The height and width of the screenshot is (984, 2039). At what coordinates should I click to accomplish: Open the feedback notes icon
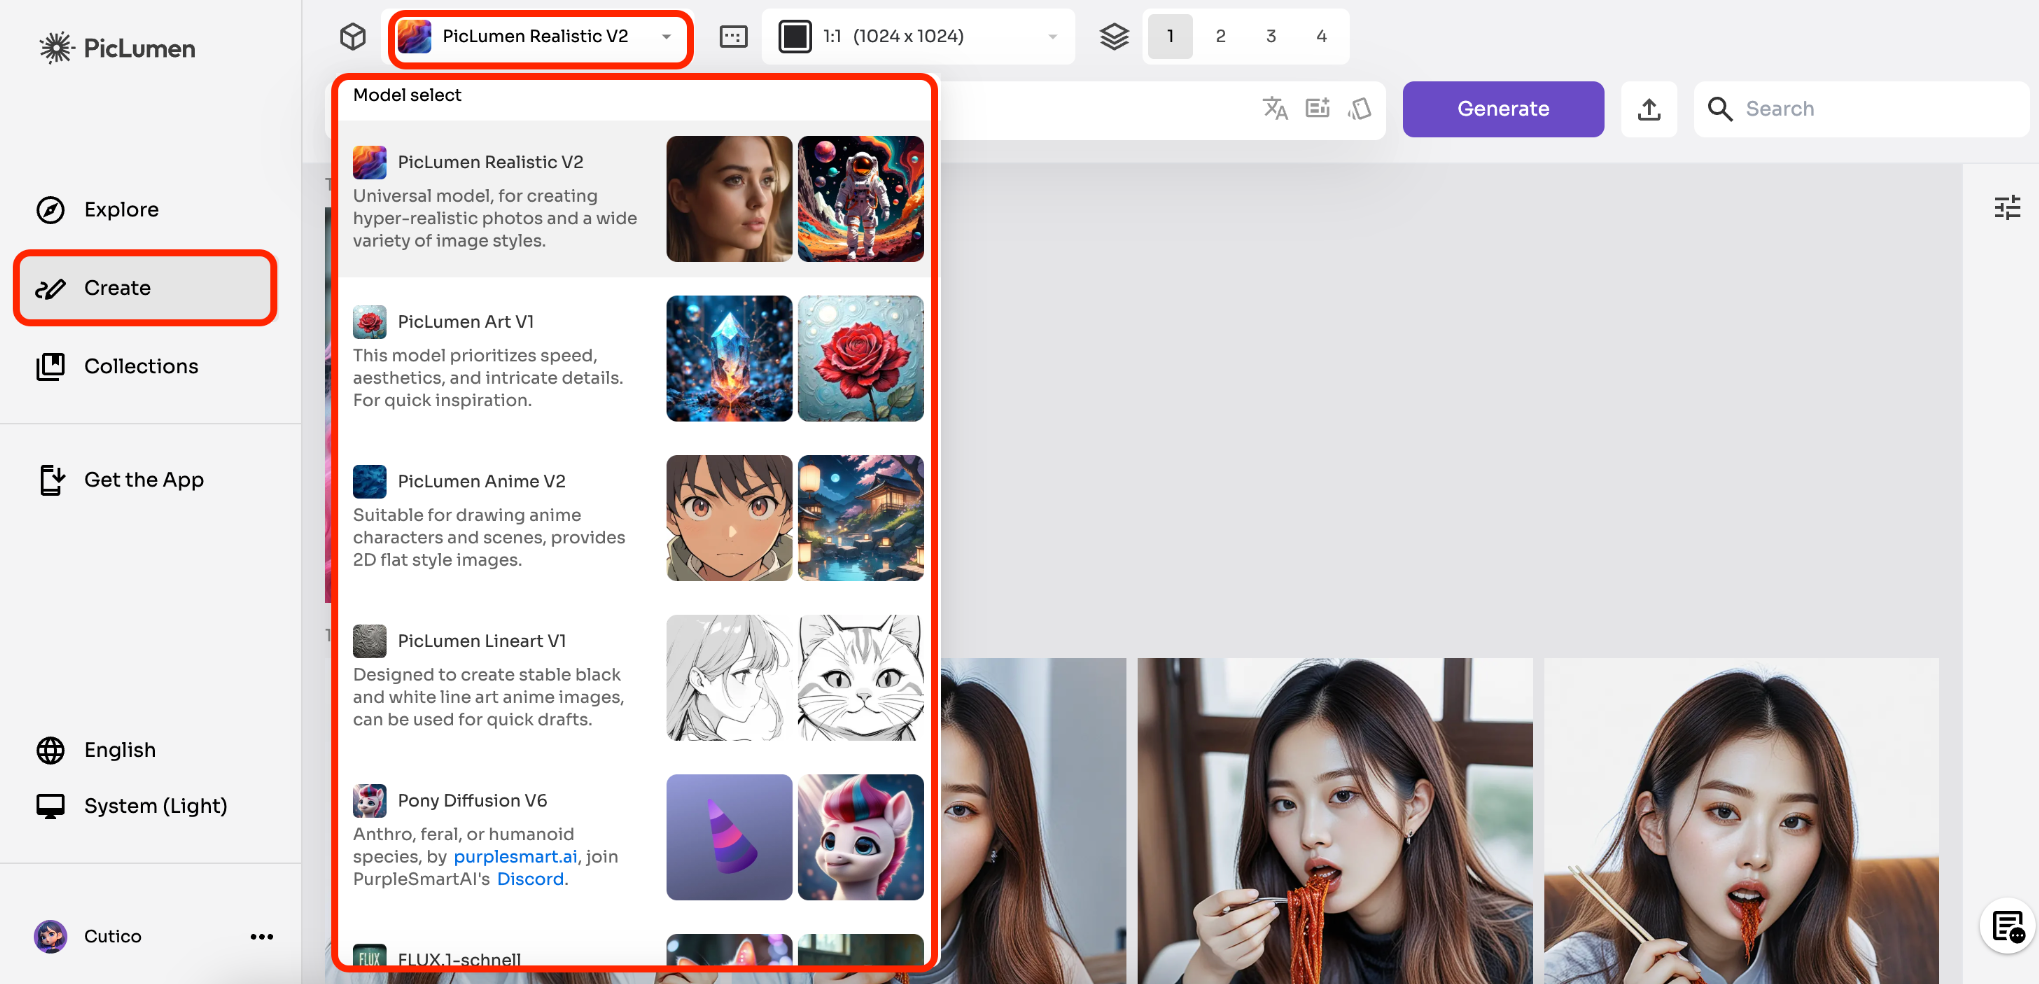(2008, 927)
